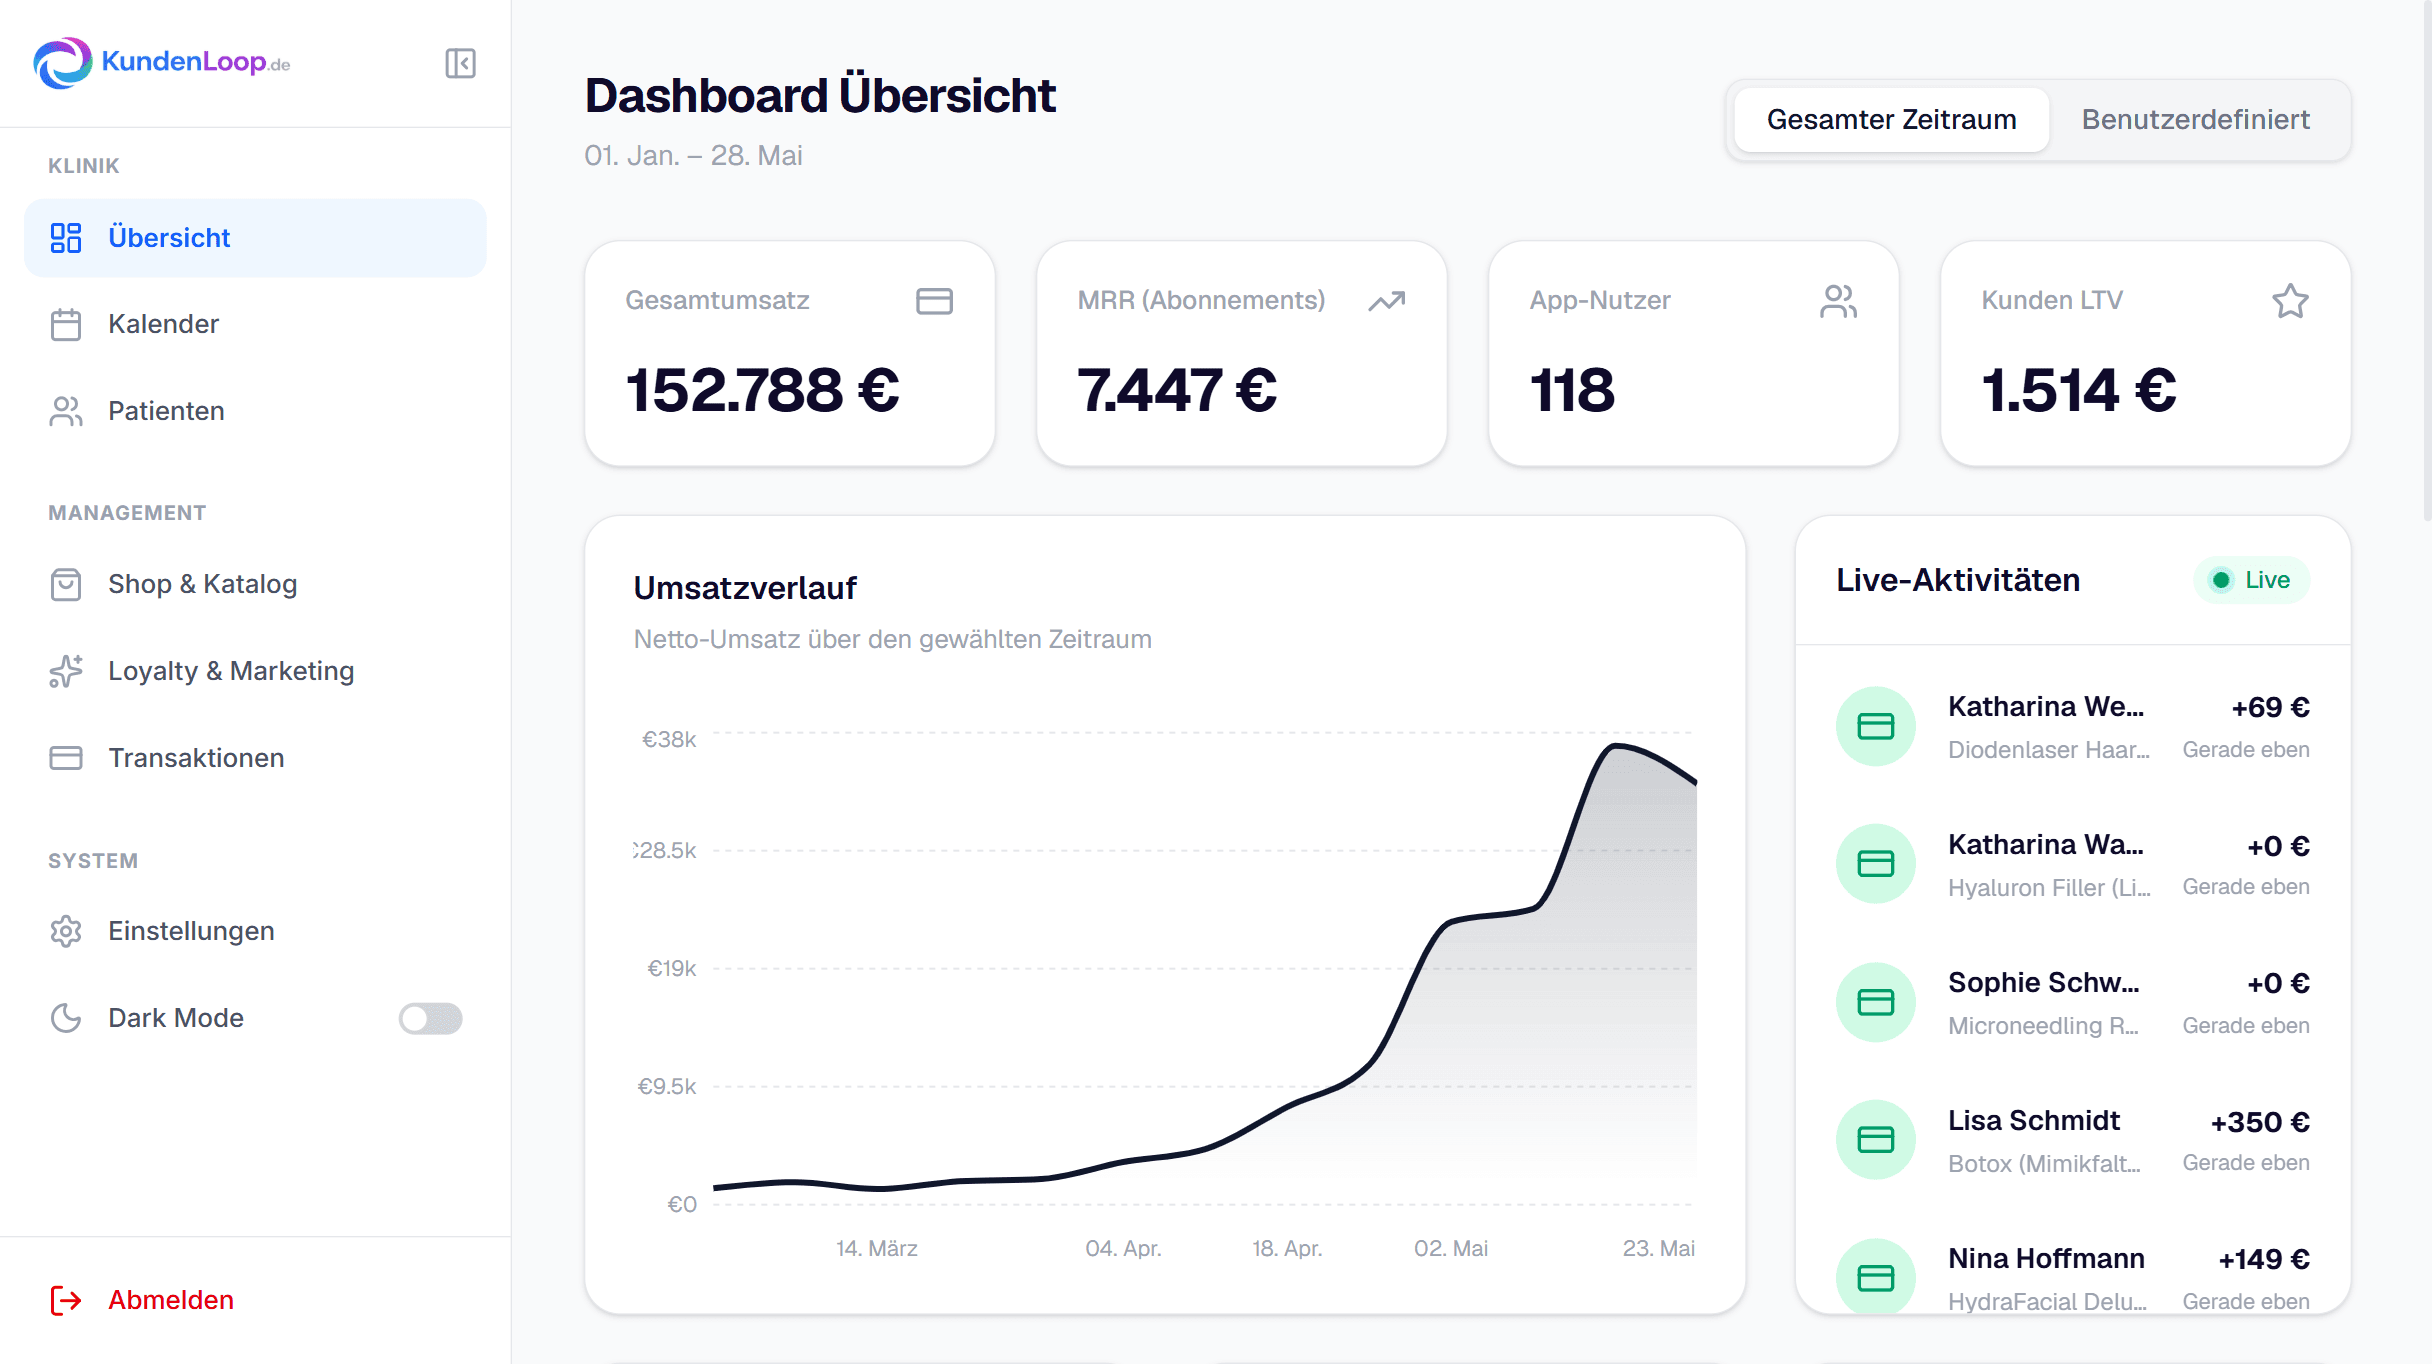Click the page scrollbar thumb
Image resolution: width=2432 pixels, height=1364 pixels.
[x=2426, y=260]
